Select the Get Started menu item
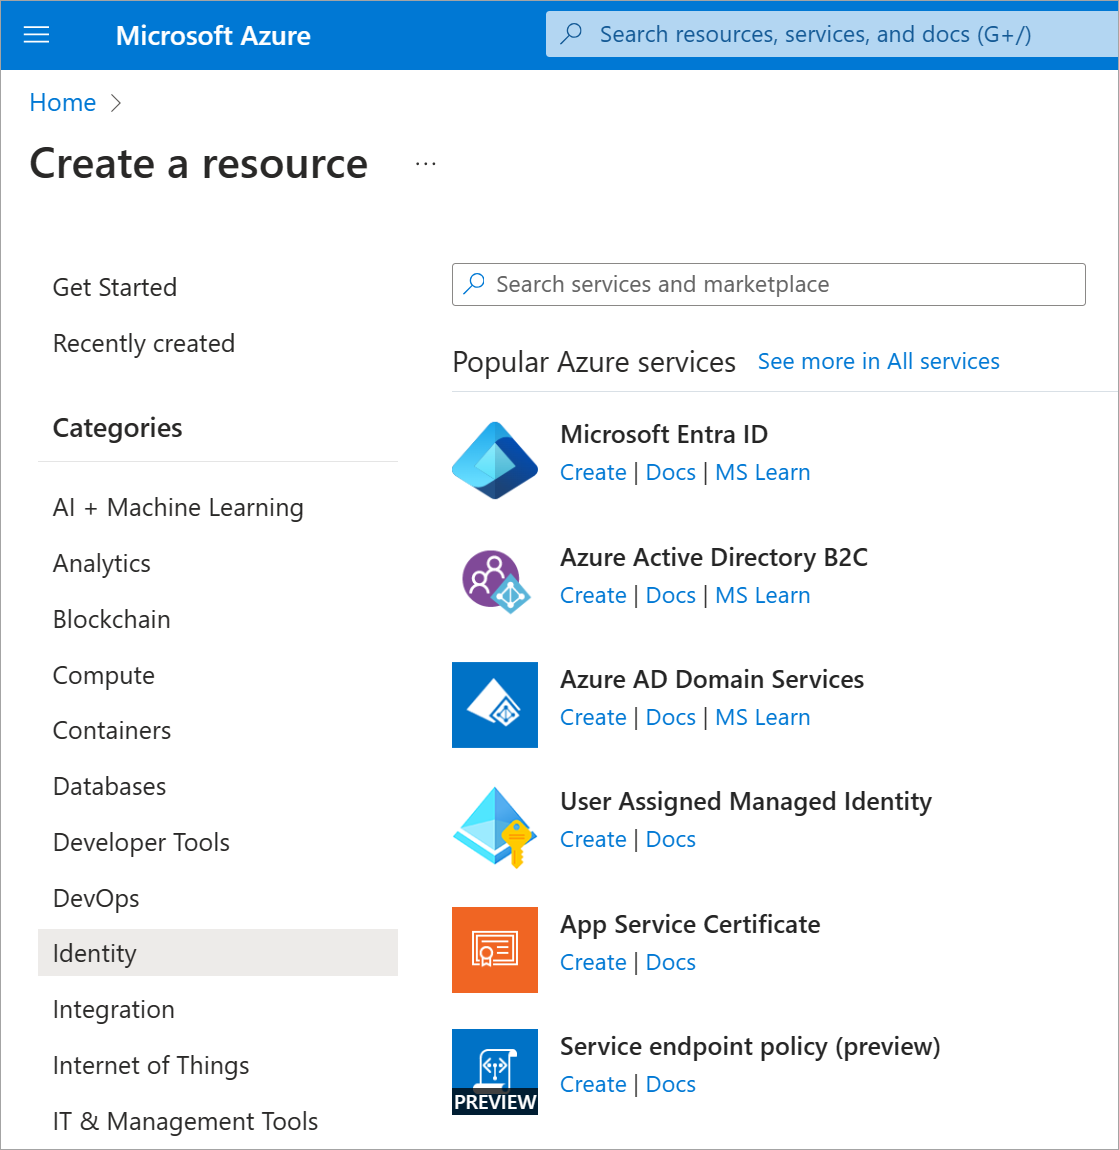Image resolution: width=1119 pixels, height=1150 pixels. [x=115, y=288]
